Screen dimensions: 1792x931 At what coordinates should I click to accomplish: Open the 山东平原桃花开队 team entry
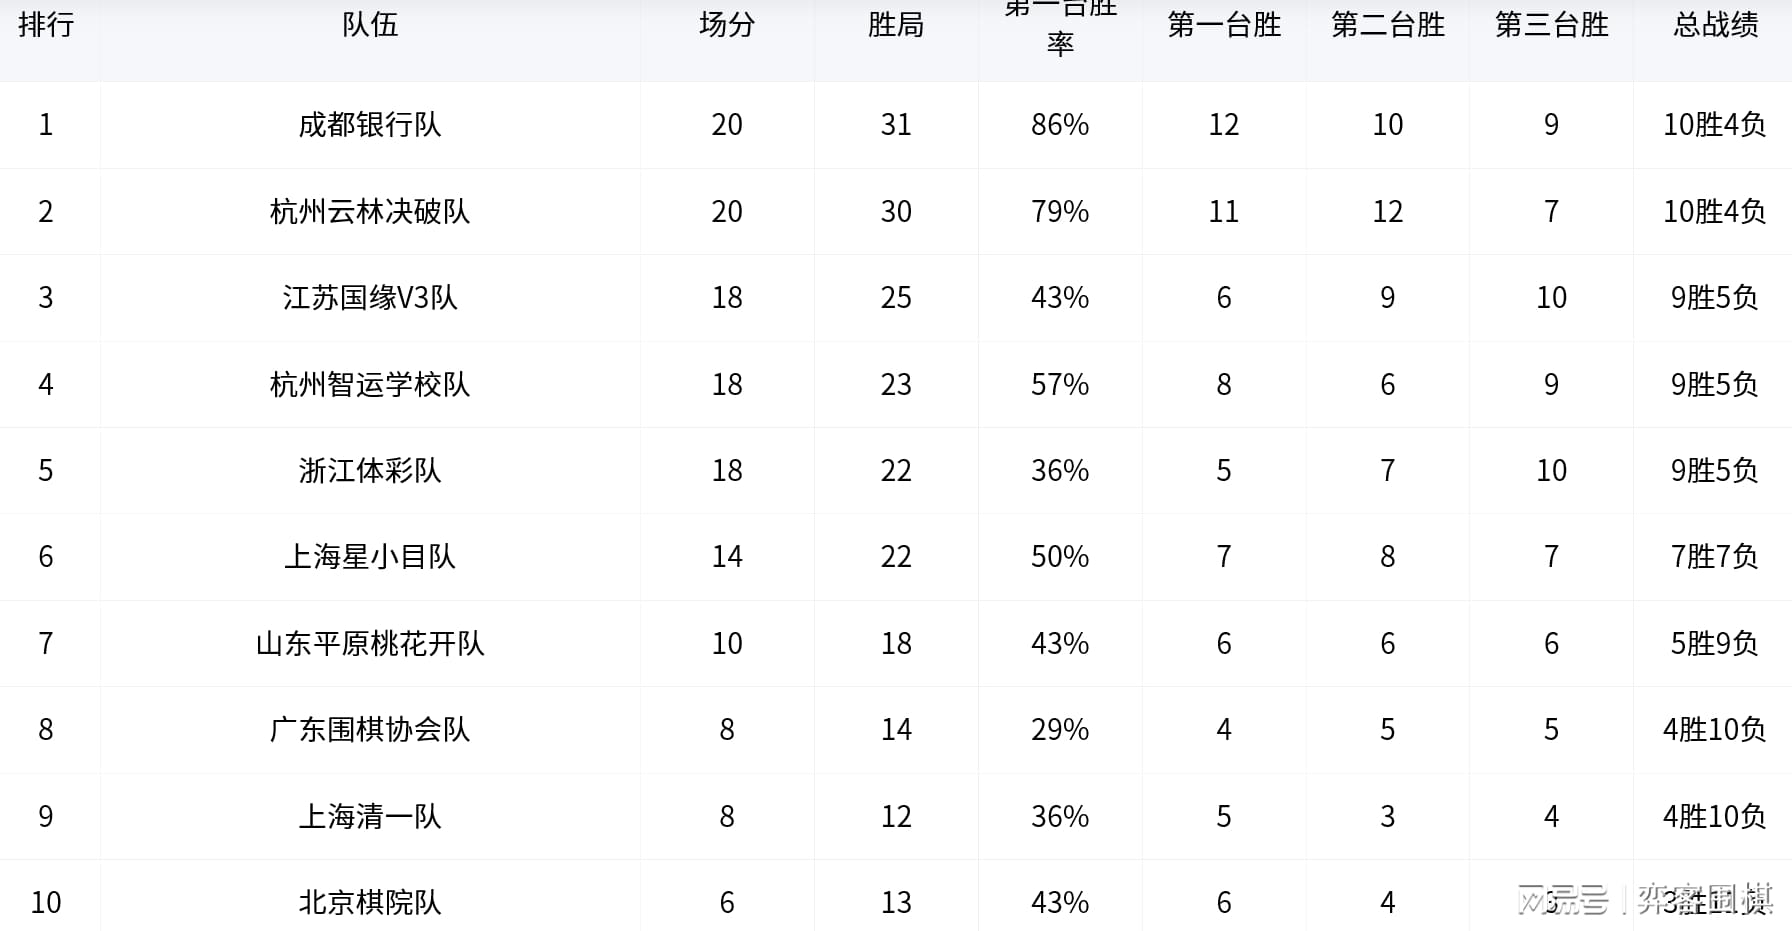[370, 644]
